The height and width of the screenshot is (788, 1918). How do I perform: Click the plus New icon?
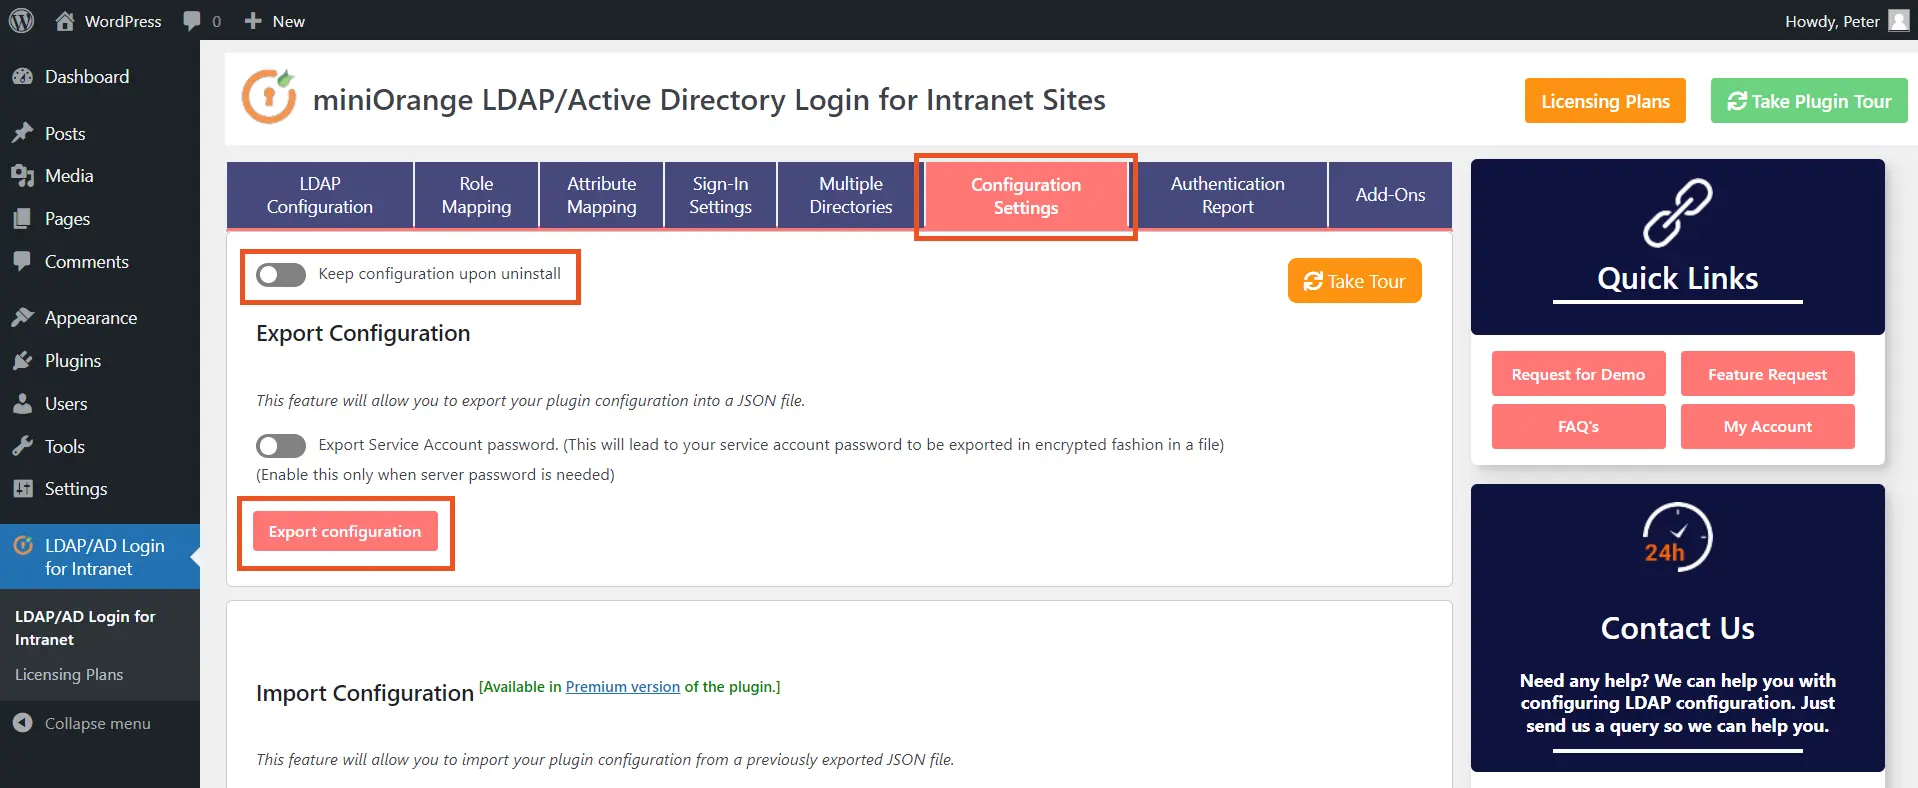coord(253,21)
